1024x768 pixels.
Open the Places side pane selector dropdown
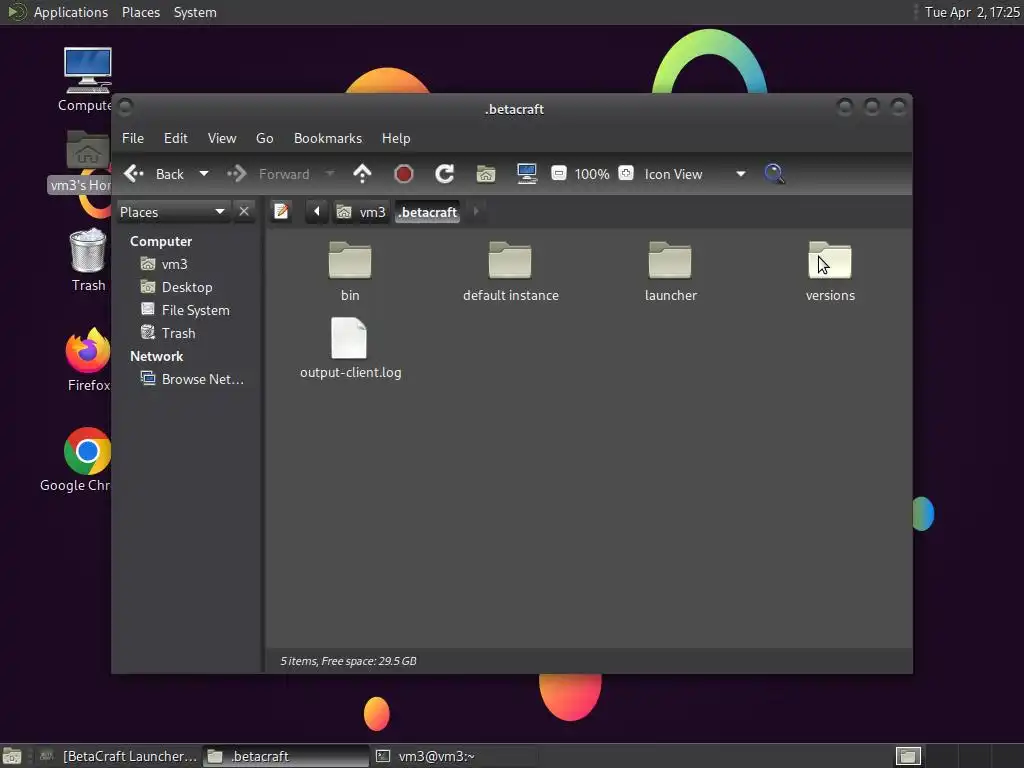point(172,212)
